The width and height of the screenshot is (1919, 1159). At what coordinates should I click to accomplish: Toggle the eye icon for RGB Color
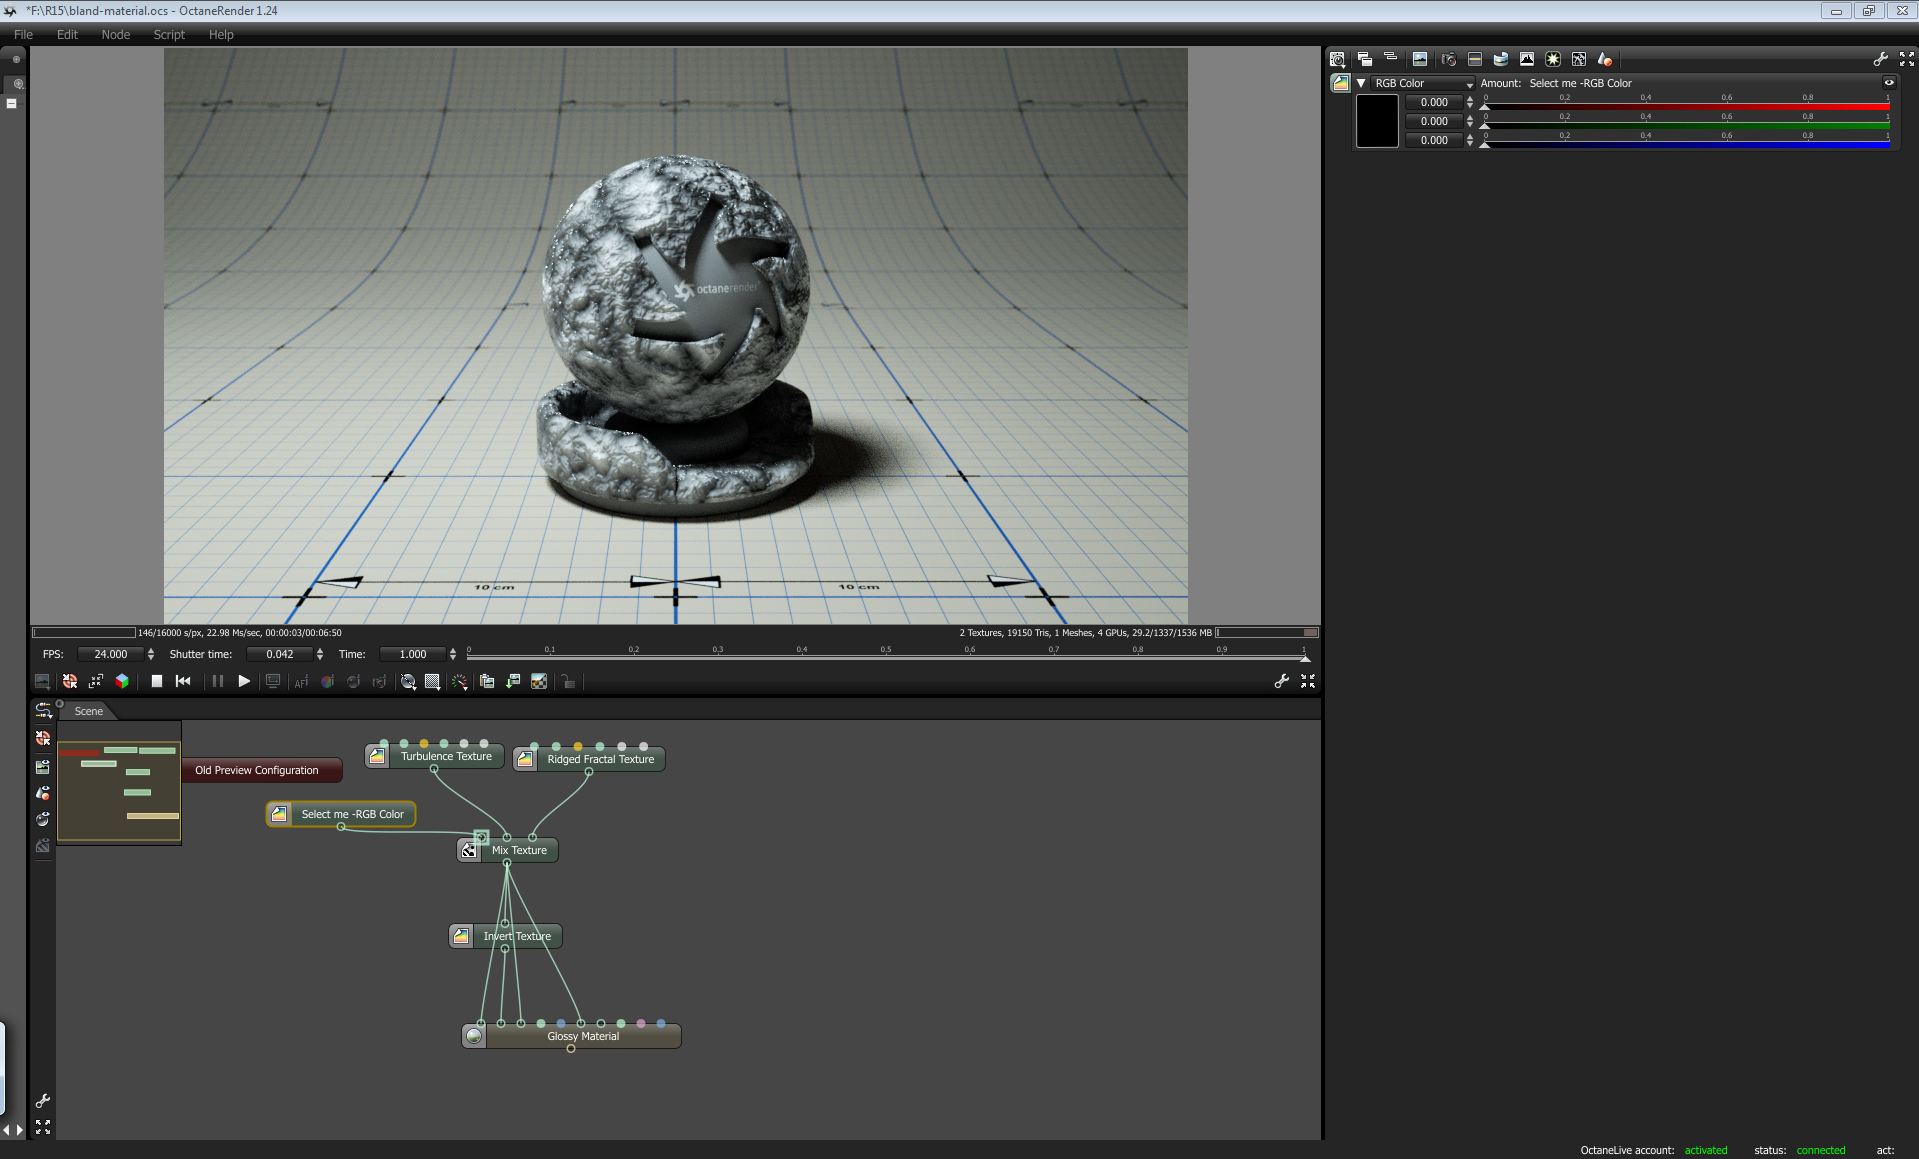tap(1889, 83)
